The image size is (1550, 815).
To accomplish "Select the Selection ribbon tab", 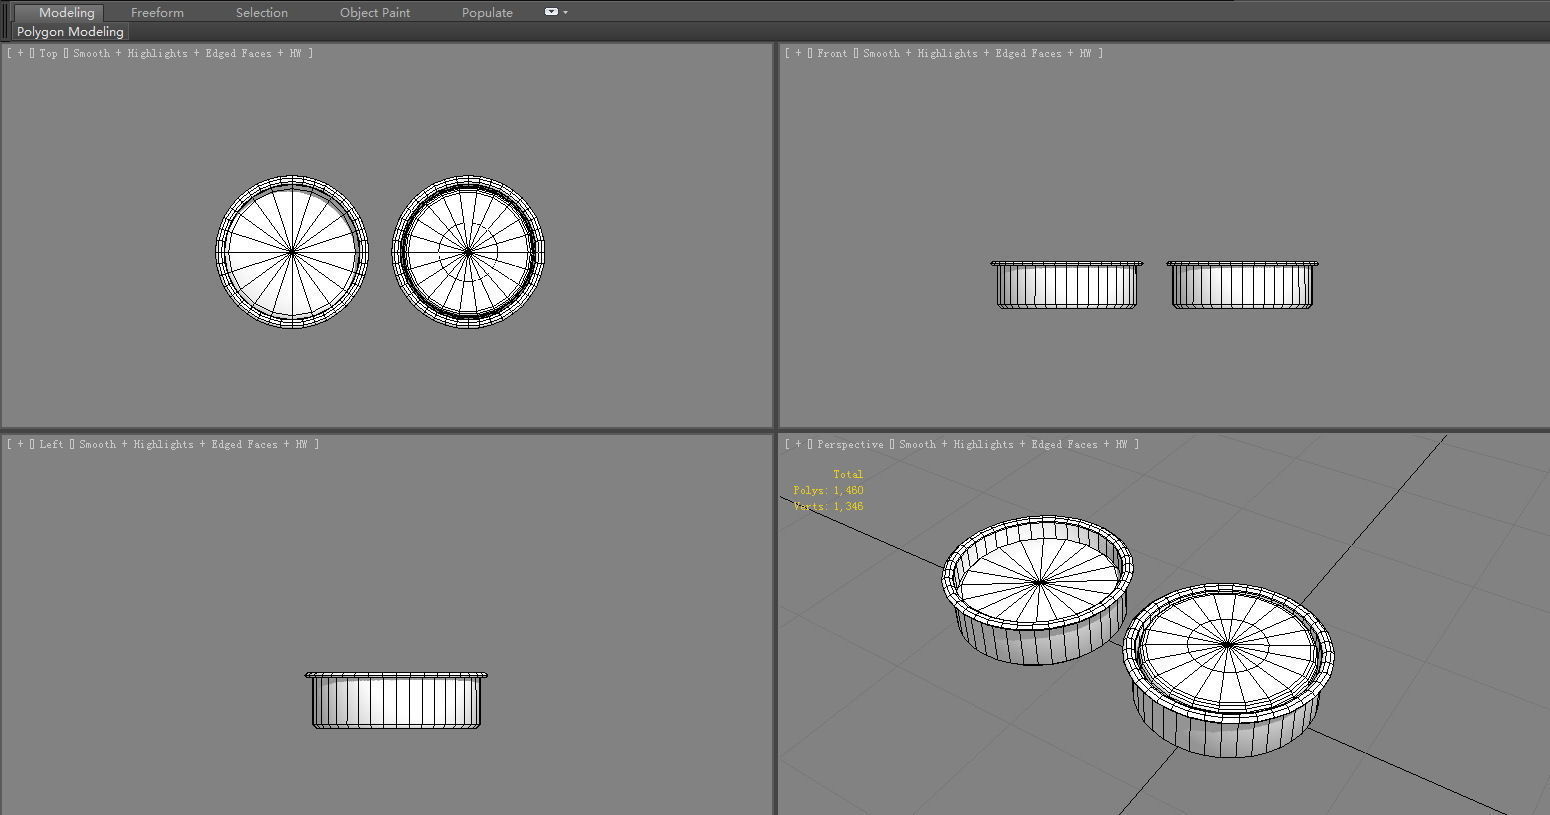I will click(262, 12).
